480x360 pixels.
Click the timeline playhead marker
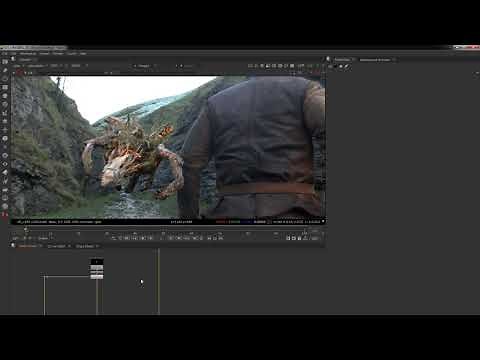pyautogui.click(x=26, y=229)
